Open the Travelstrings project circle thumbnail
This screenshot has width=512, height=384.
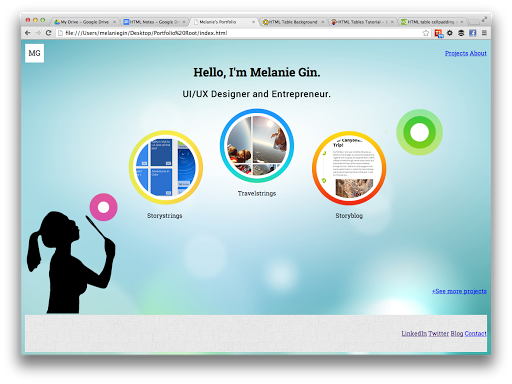(257, 146)
